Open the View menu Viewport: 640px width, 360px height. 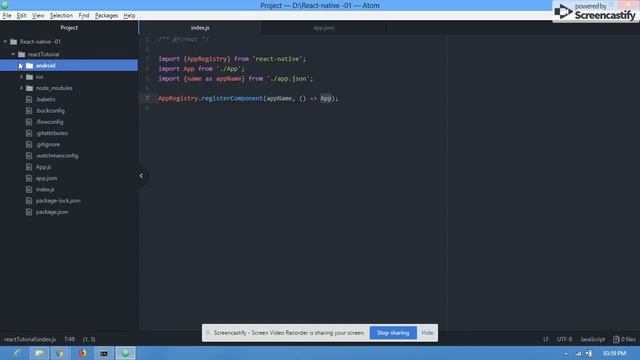pyautogui.click(x=38, y=16)
